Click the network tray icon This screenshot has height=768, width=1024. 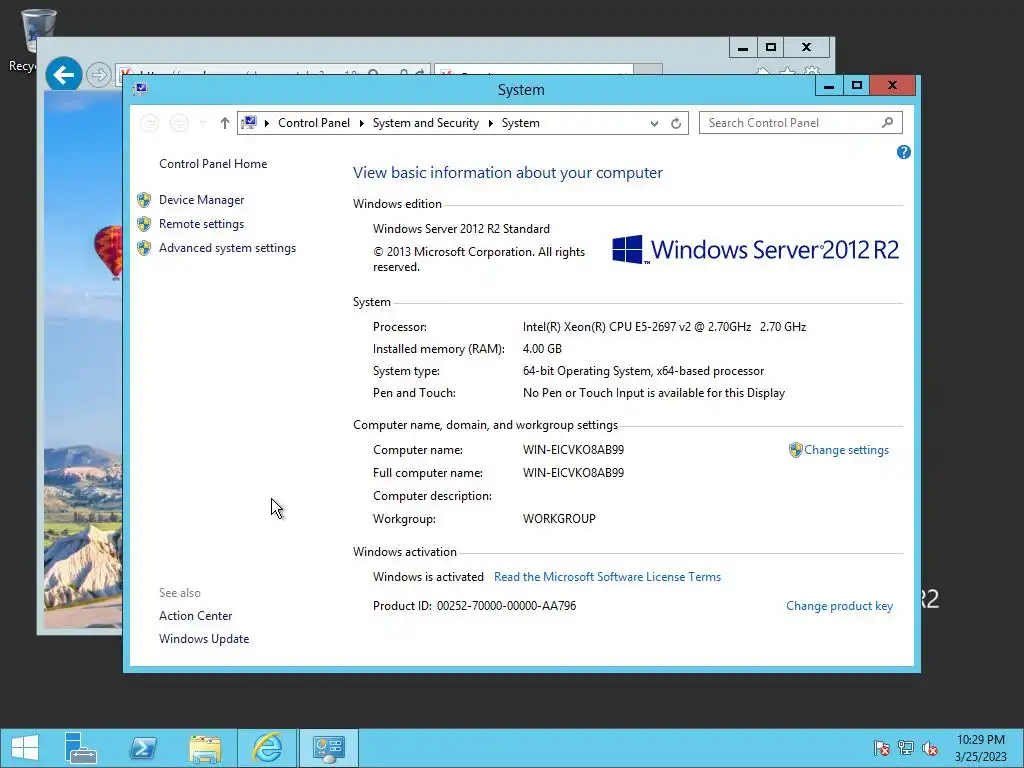pos(906,748)
